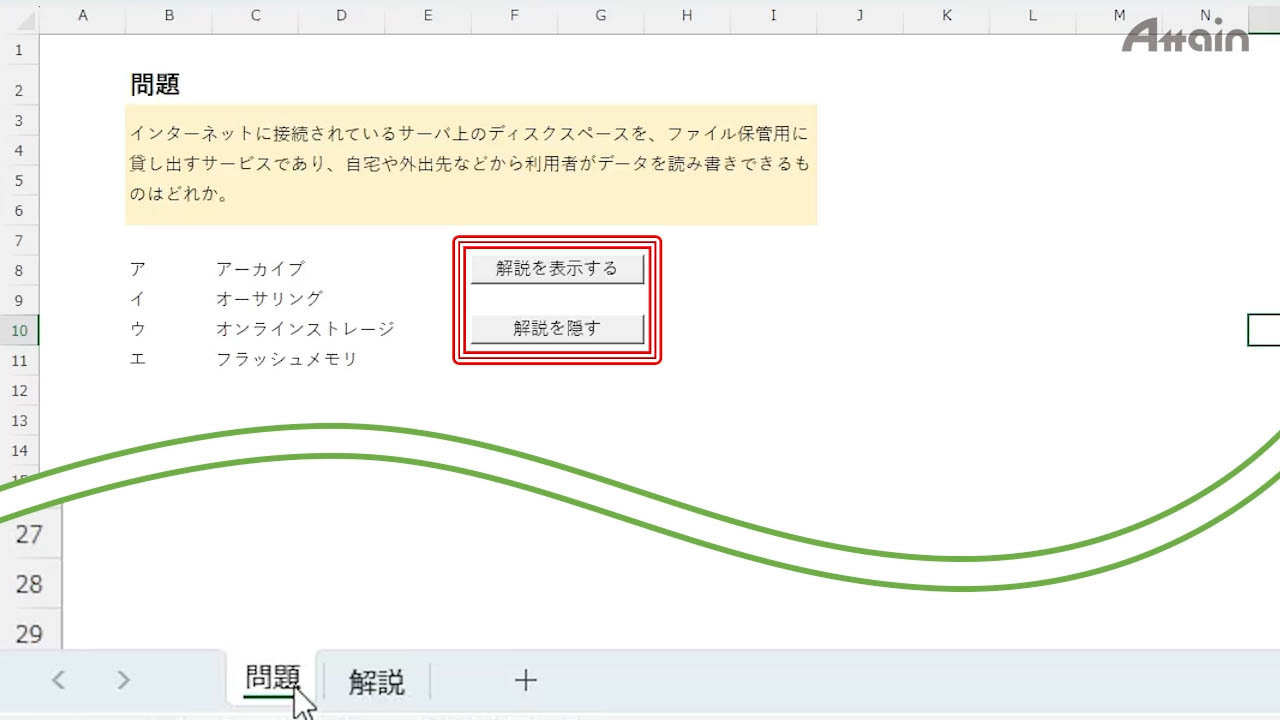
Task: Click the yellow question text box
Action: click(x=470, y=164)
